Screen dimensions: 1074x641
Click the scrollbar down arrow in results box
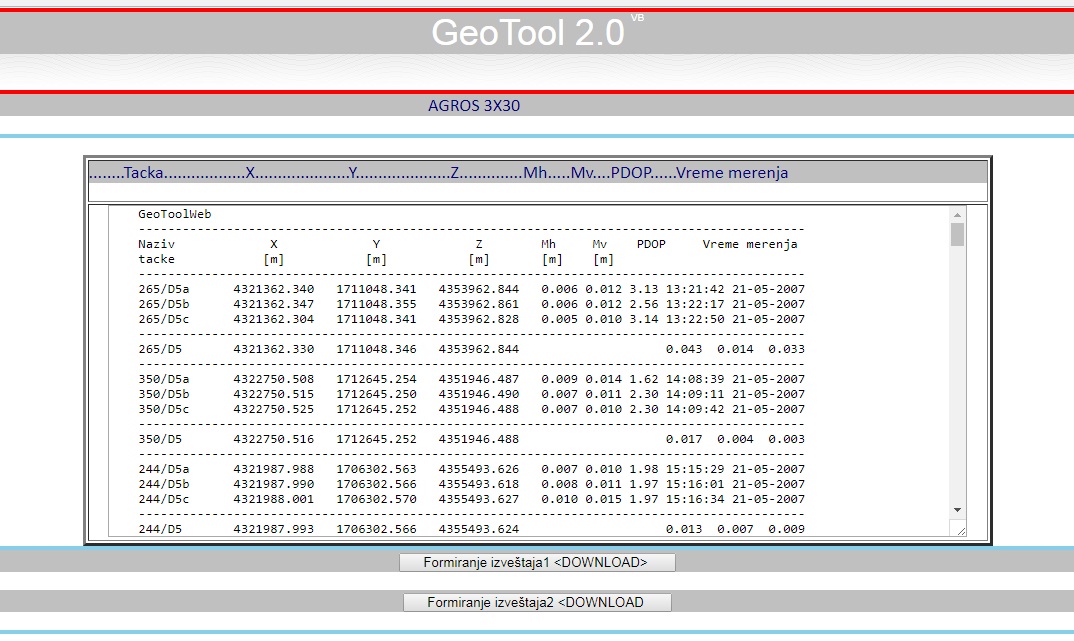point(957,510)
